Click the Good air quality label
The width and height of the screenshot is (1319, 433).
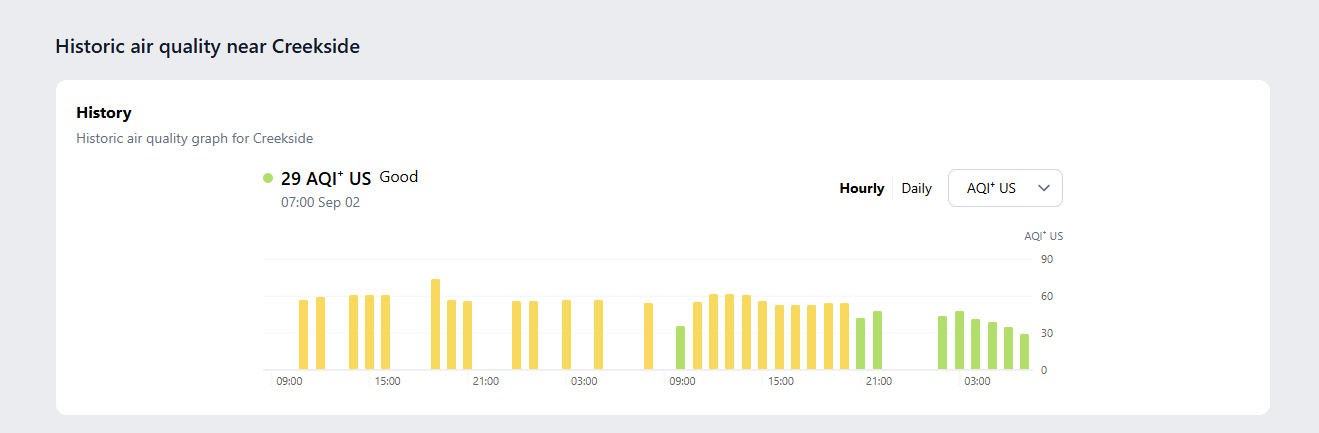(x=398, y=177)
